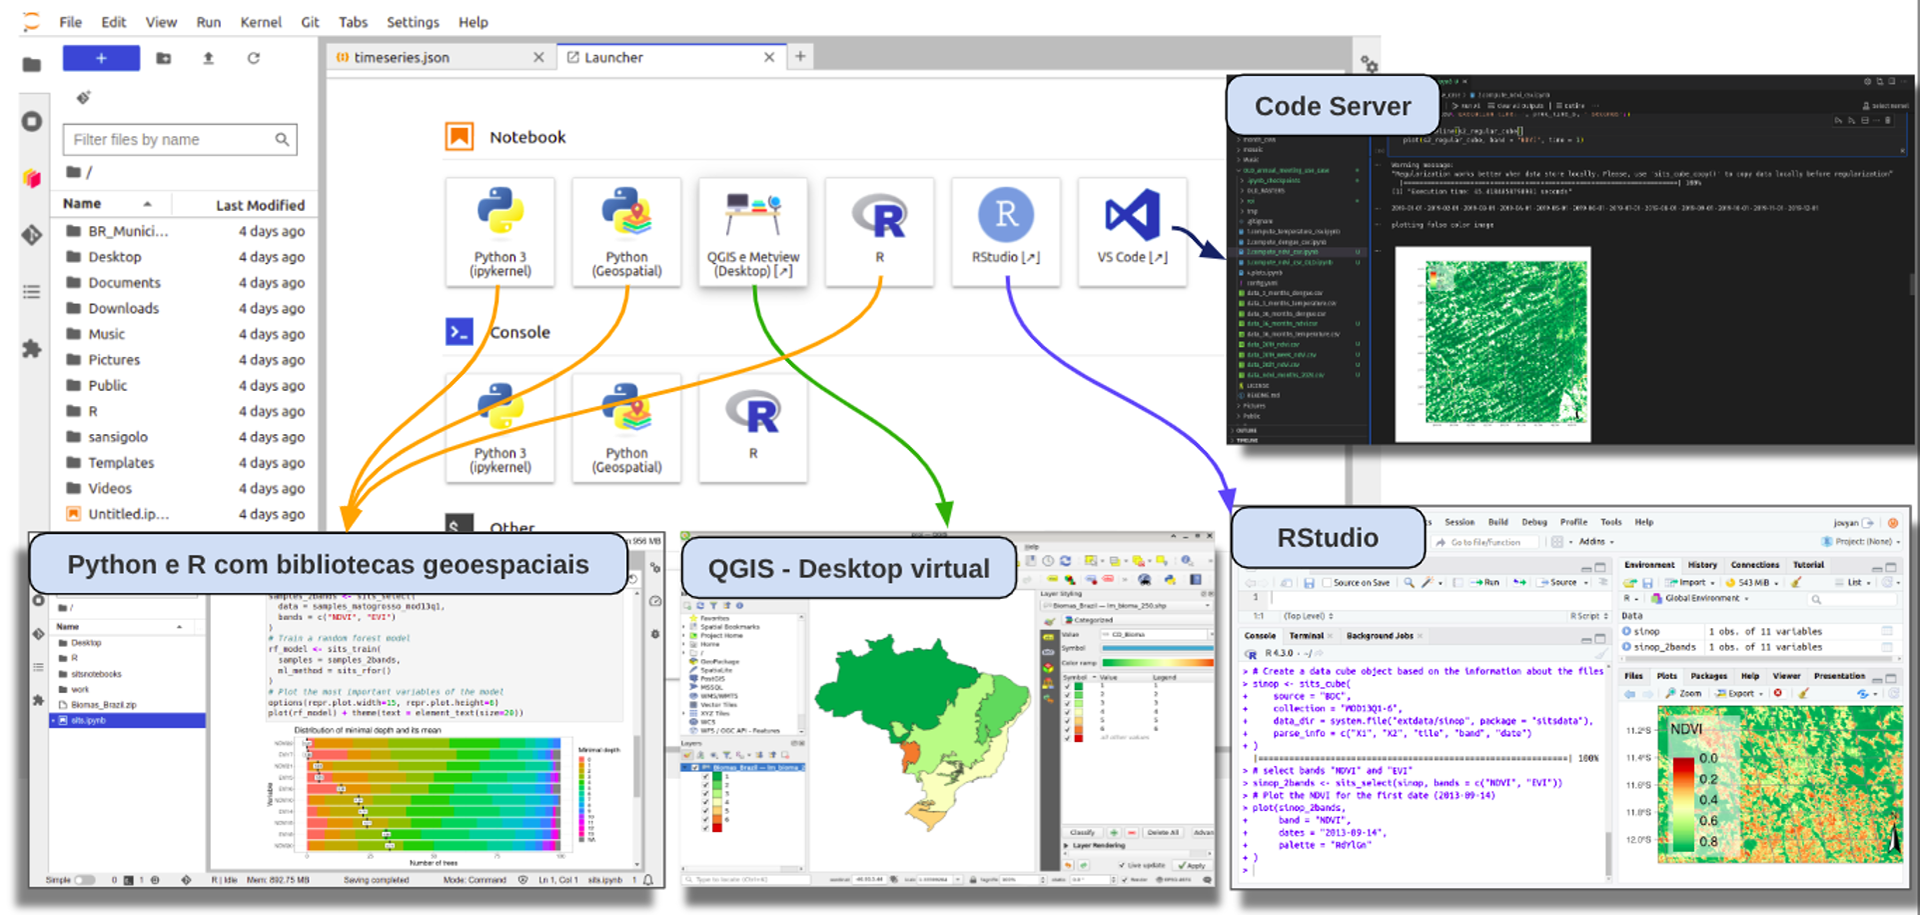Viewport: 1920px width, 915px height.
Task: Check the Source on Save checkbox
Action: point(1326,582)
